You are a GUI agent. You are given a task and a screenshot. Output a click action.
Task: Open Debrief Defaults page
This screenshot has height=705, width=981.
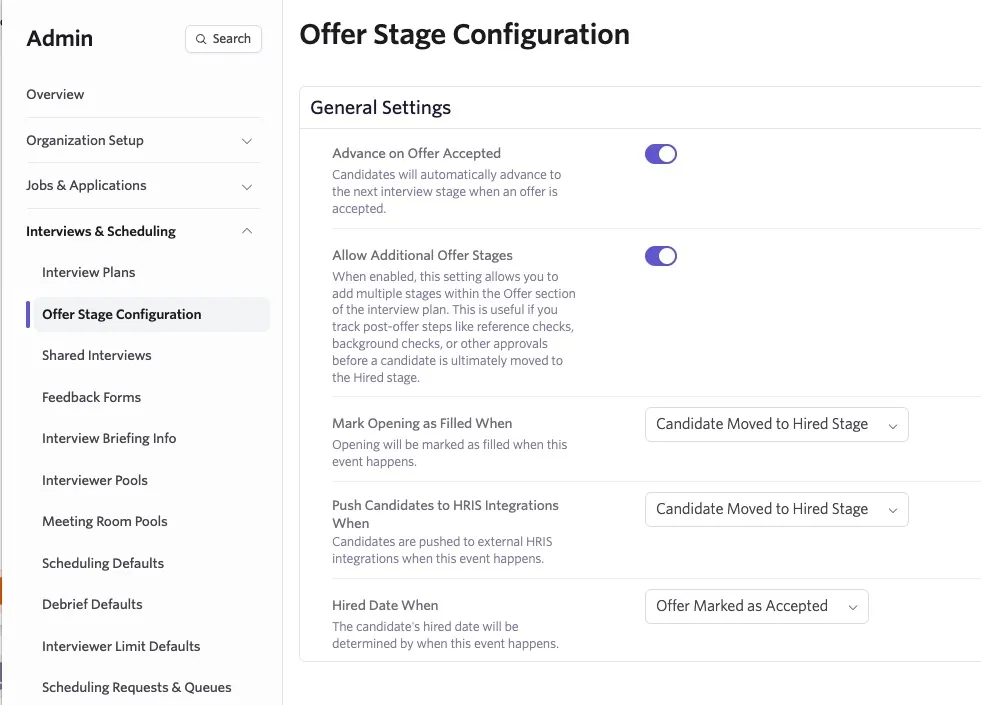tap(92, 604)
